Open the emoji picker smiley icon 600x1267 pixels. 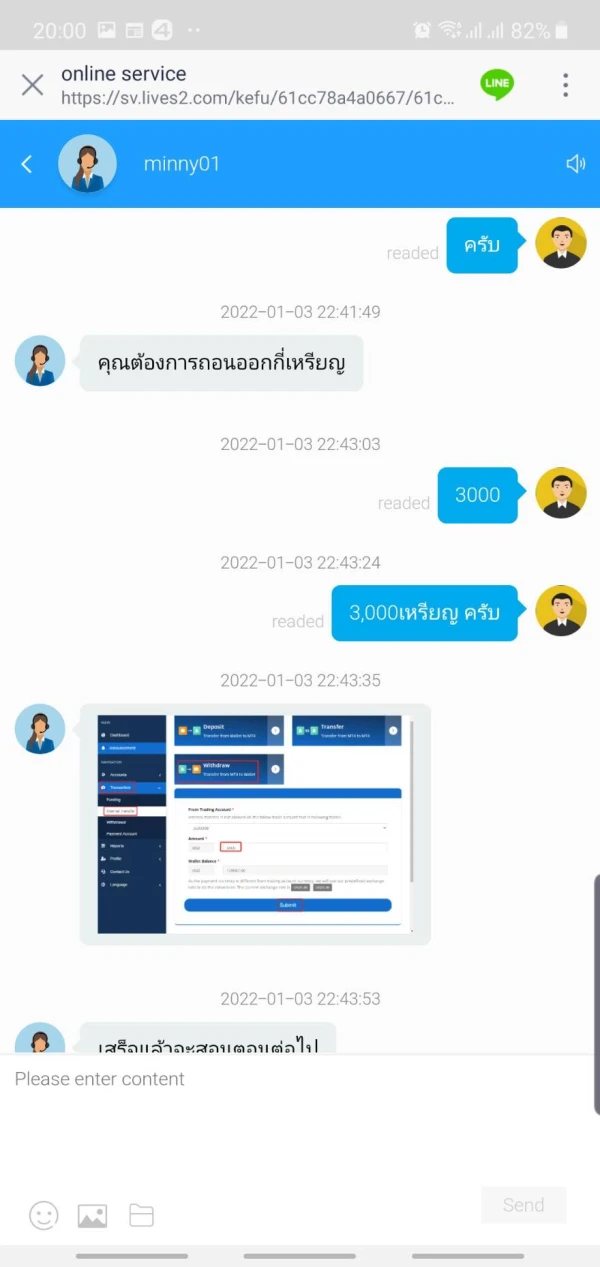[x=43, y=1215]
